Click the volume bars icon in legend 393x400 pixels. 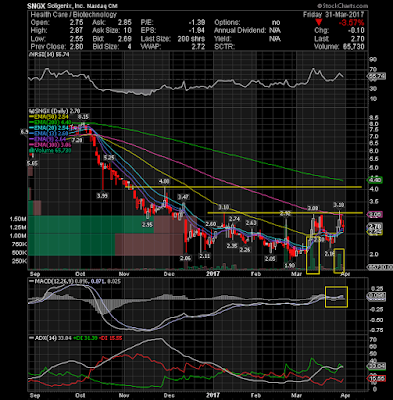(x=31, y=151)
